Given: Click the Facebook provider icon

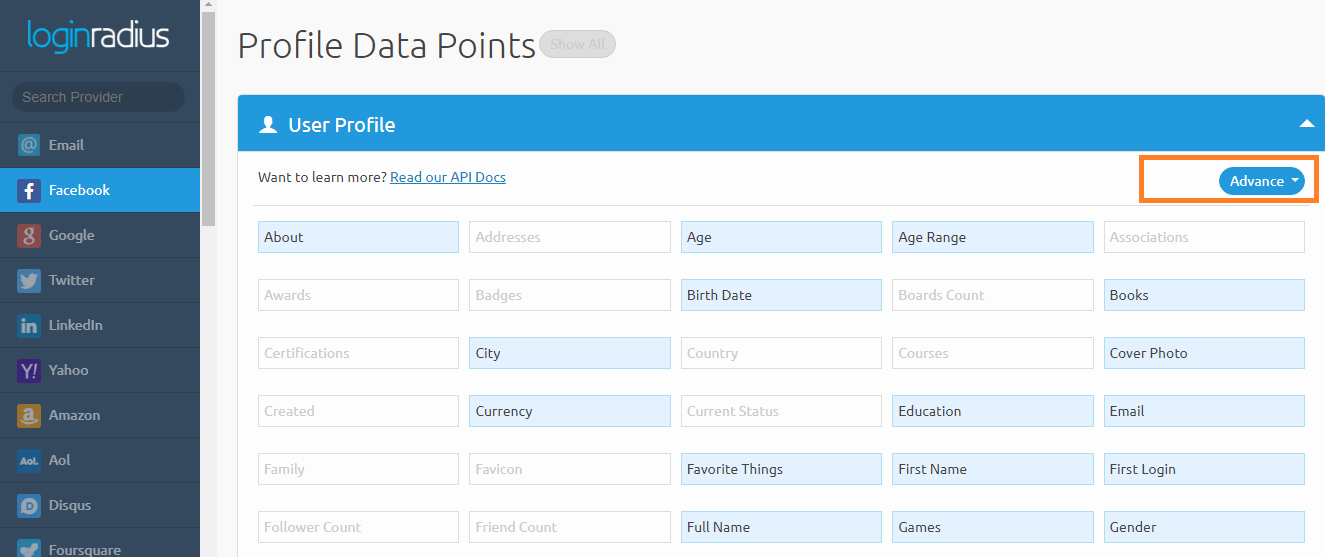Looking at the screenshot, I should [x=29, y=190].
